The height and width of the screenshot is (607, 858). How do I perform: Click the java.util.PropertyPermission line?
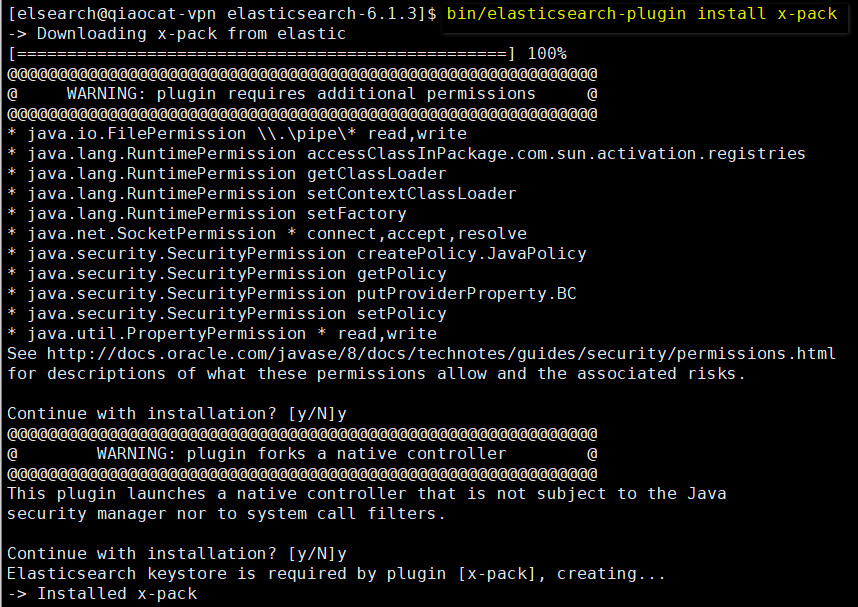tap(221, 334)
